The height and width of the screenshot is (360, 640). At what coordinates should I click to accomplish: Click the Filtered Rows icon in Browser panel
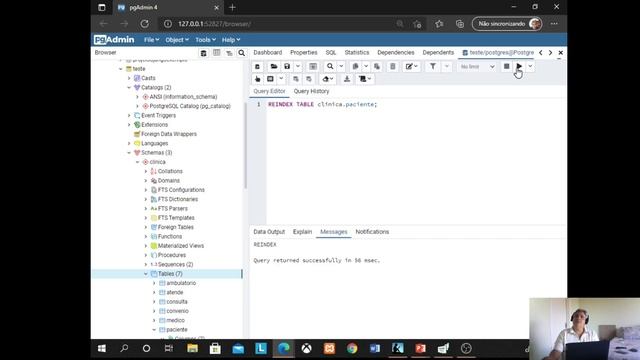tap(229, 53)
